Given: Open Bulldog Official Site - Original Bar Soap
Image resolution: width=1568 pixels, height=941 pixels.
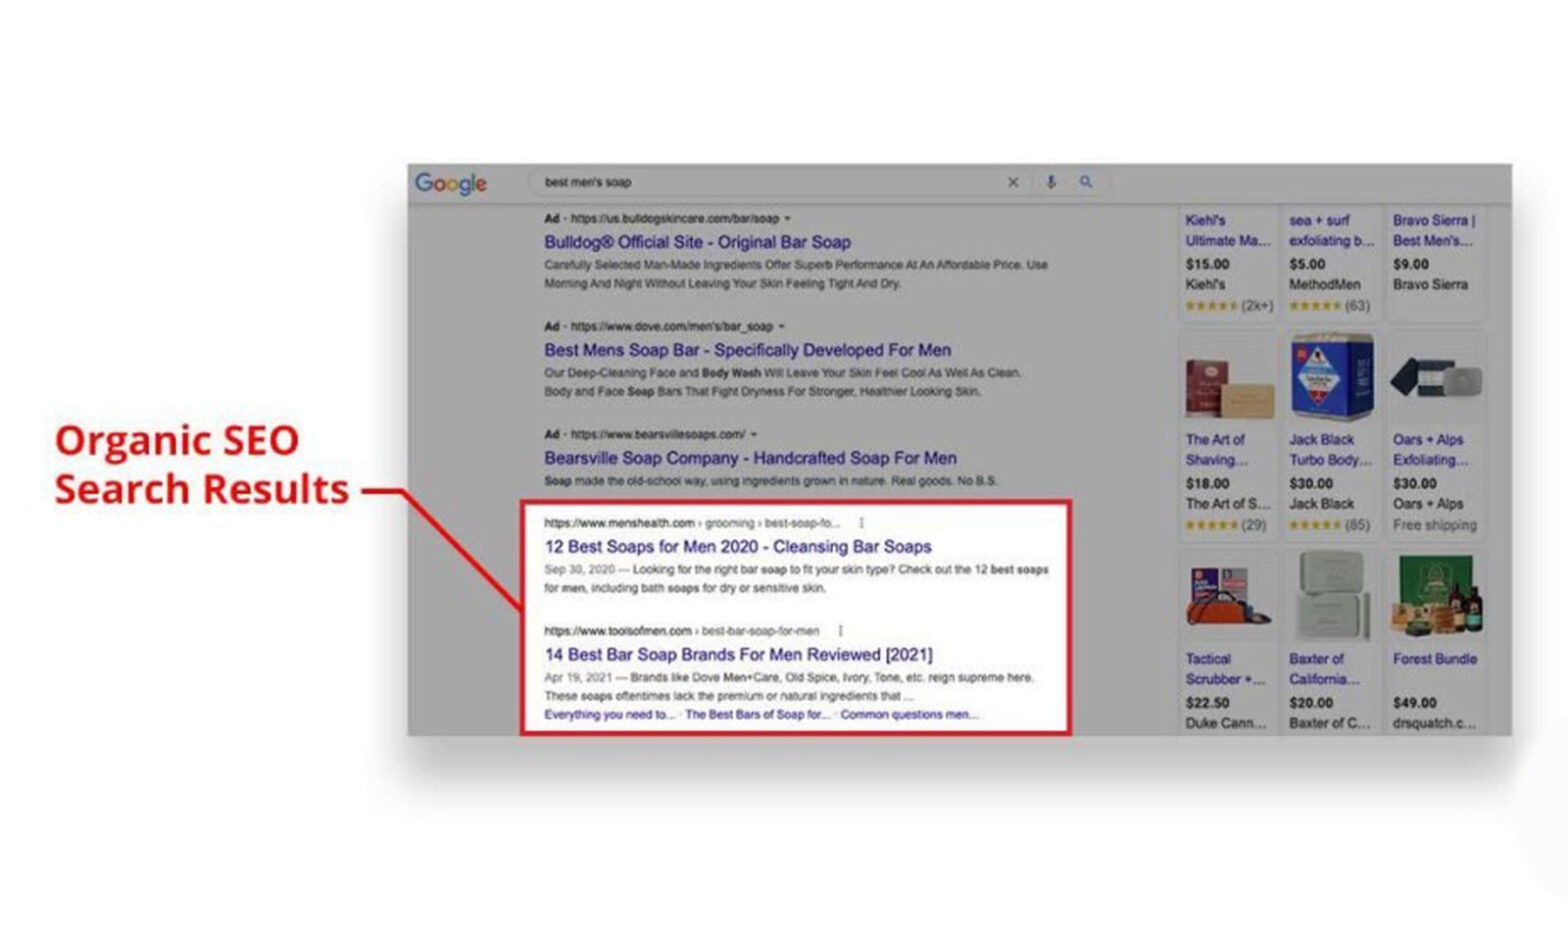Looking at the screenshot, I should click(x=697, y=242).
